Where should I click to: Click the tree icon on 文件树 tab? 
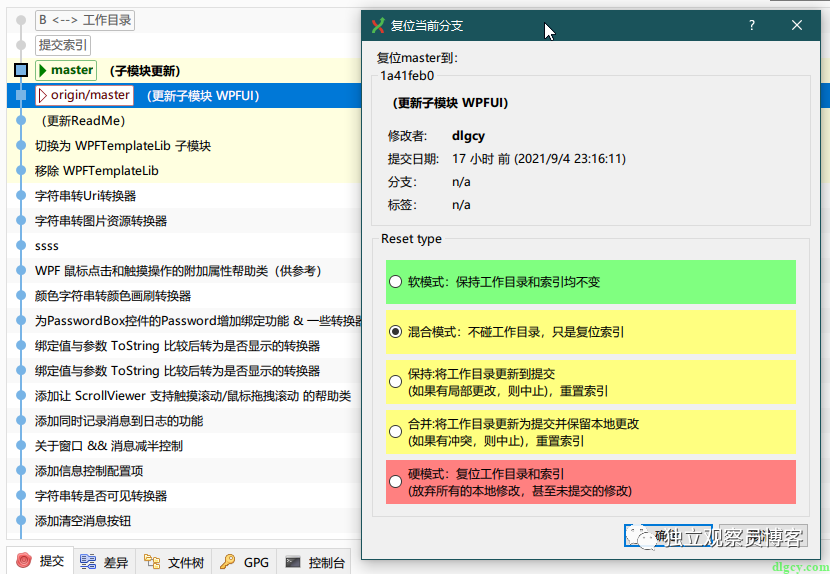(x=152, y=561)
